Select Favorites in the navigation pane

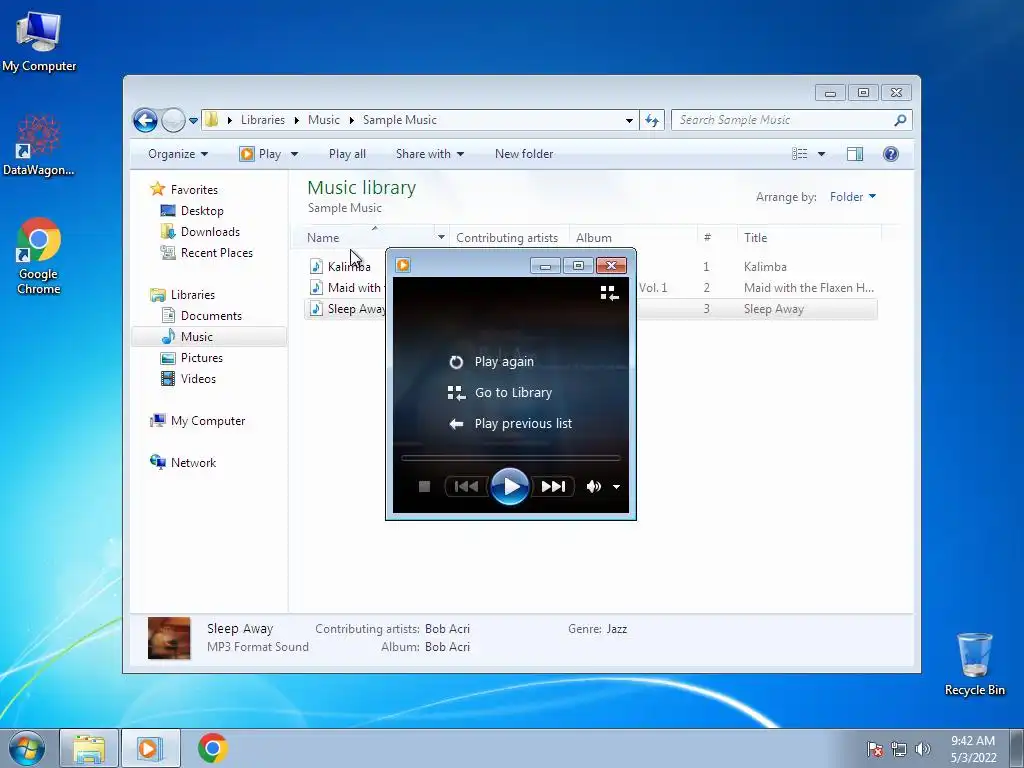click(x=184, y=189)
